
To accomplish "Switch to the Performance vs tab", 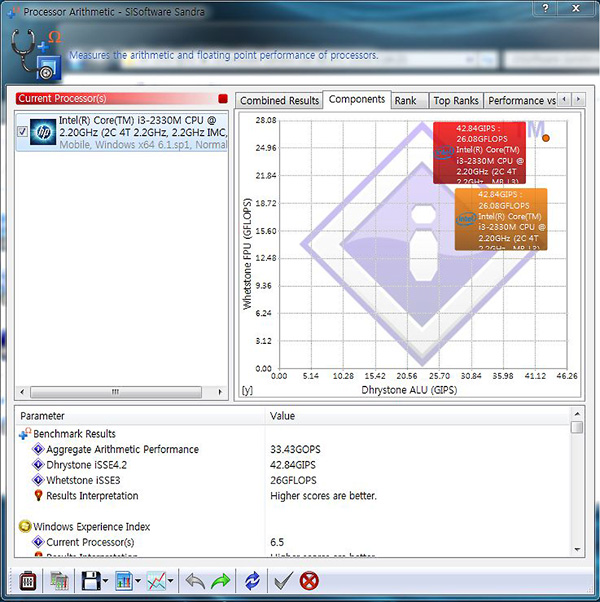I will point(521,101).
